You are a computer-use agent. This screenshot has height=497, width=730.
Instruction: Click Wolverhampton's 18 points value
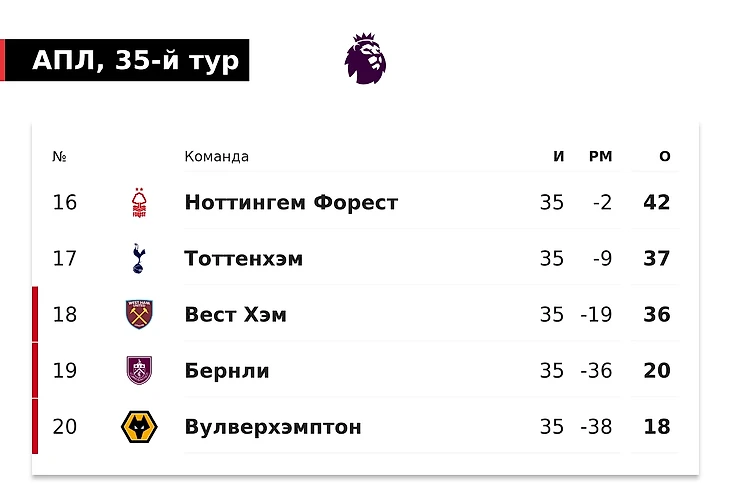coord(656,427)
